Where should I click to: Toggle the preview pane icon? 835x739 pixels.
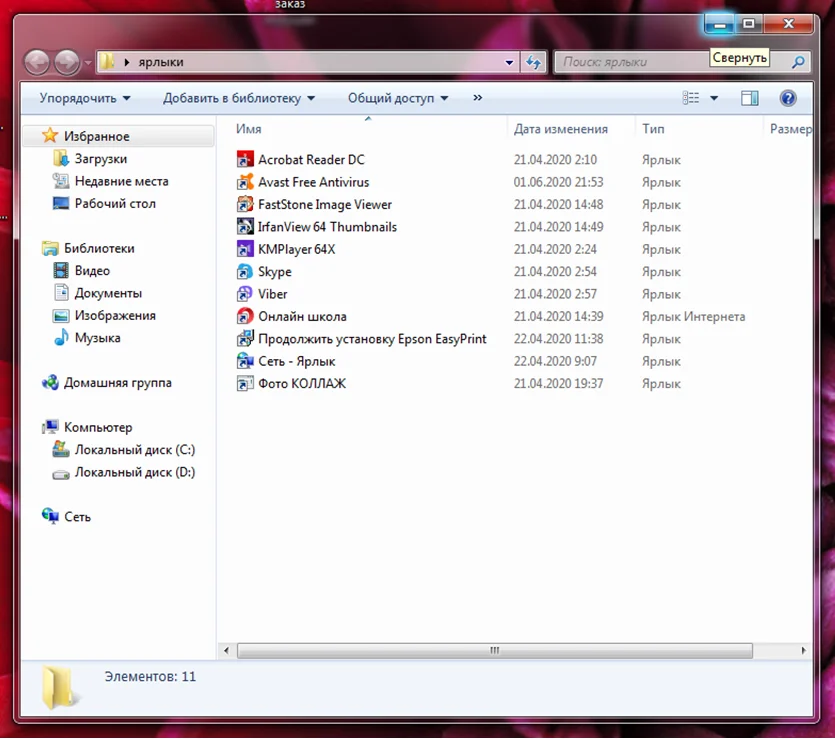point(749,98)
